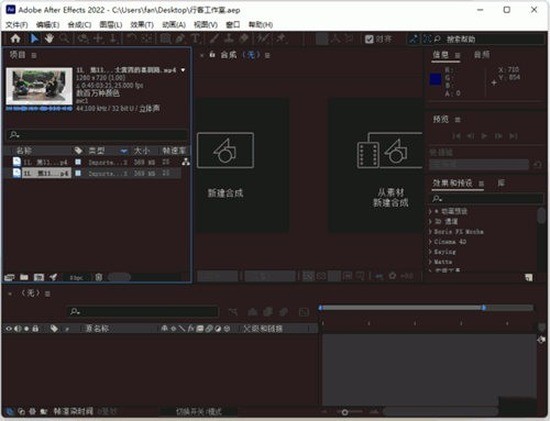This screenshot has height=421, width=550.
Task: Click the Home icon in toolbar
Action: click(x=15, y=39)
